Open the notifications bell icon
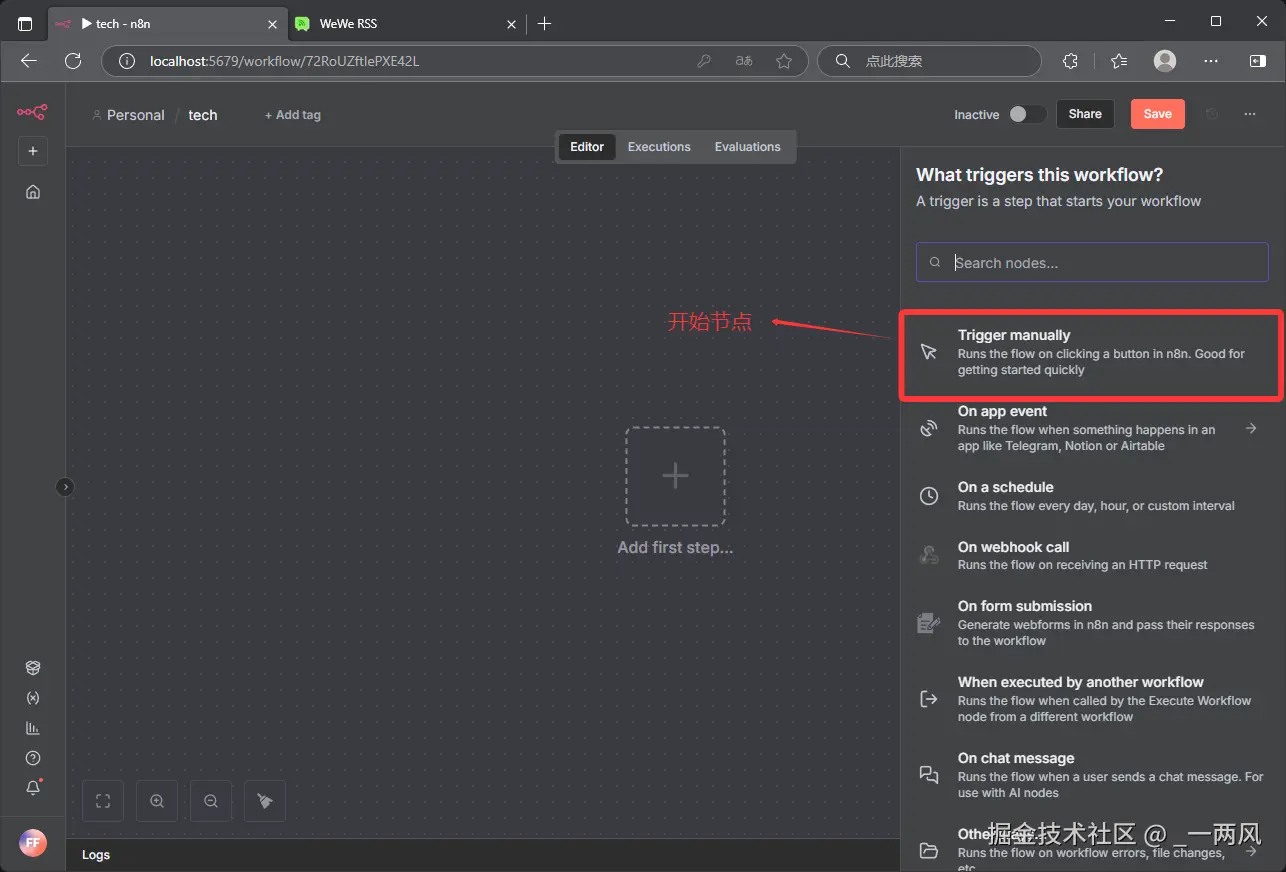The height and width of the screenshot is (872, 1286). pyautogui.click(x=33, y=788)
